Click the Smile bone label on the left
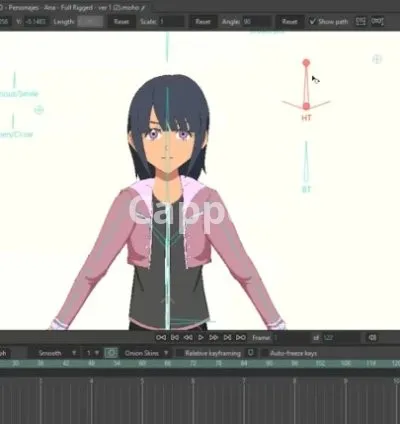 [19, 94]
